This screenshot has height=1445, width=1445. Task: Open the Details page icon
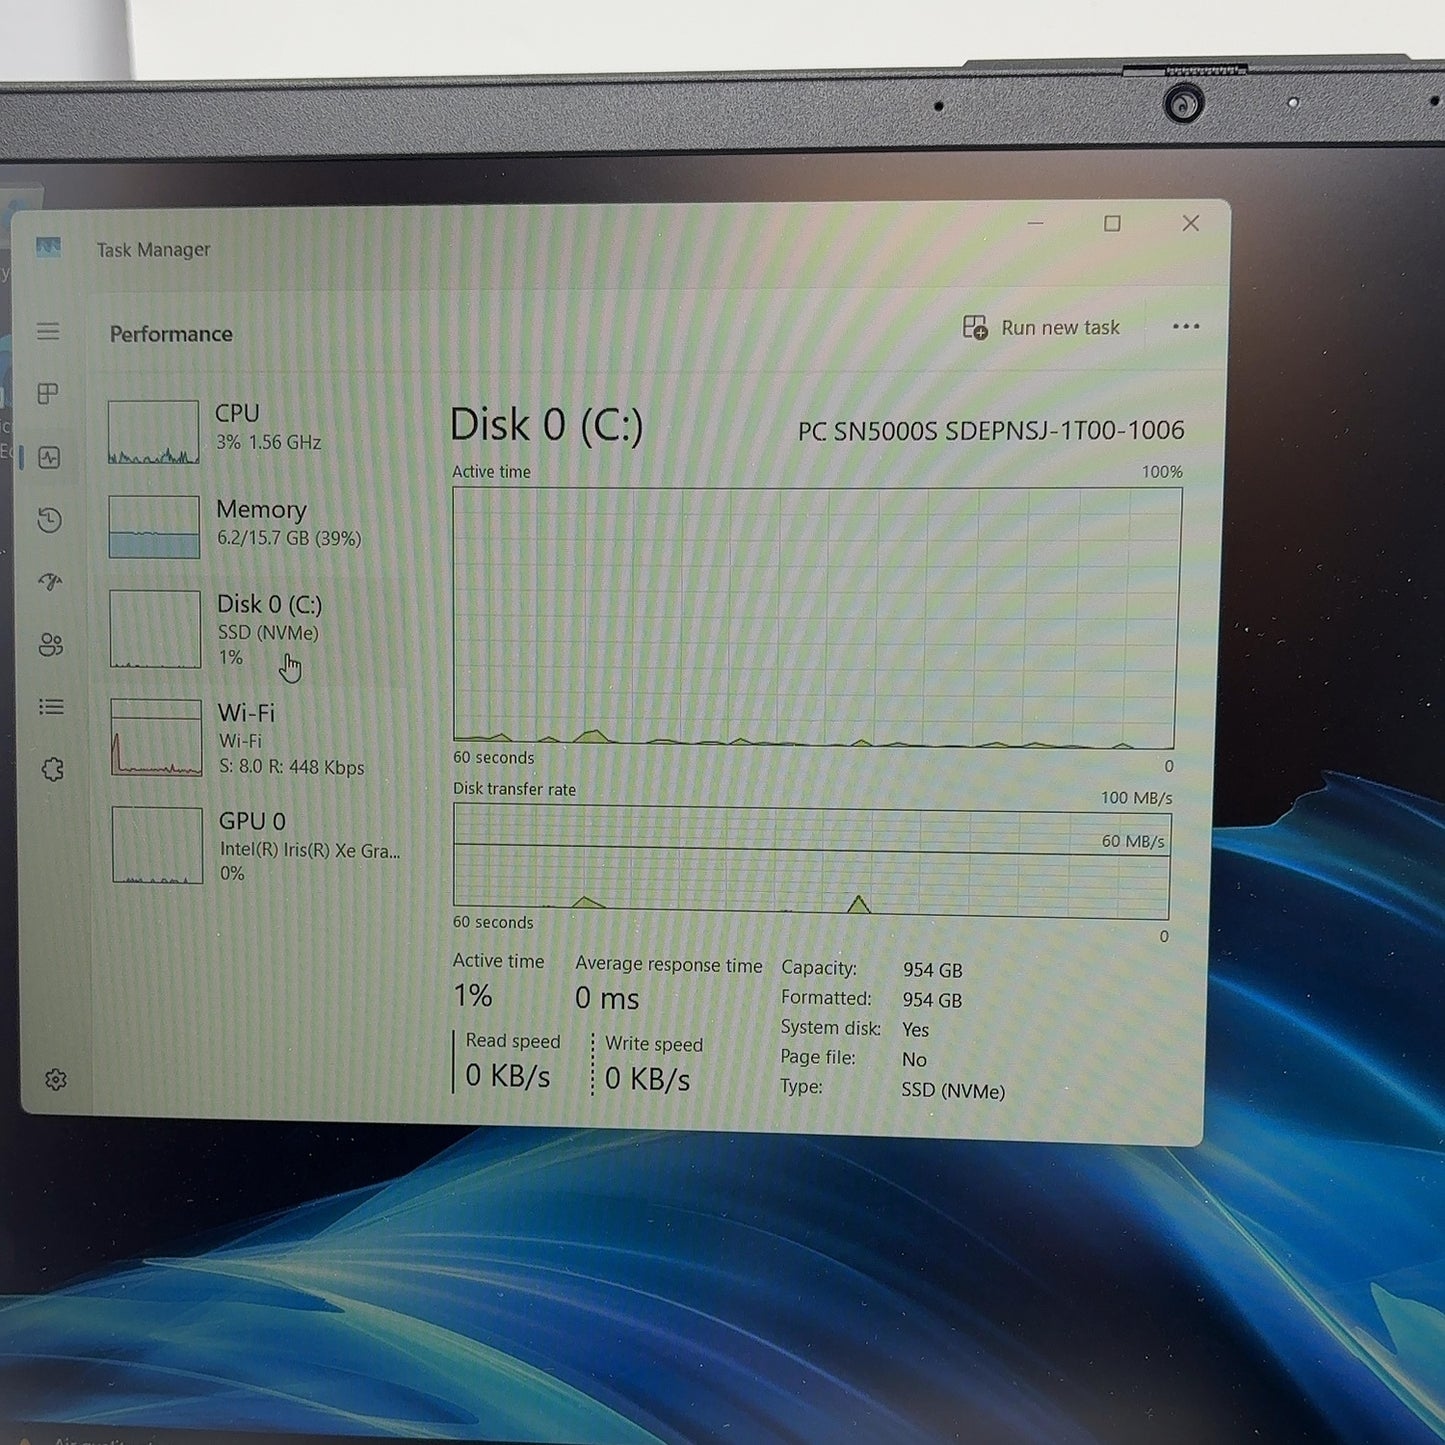pyautogui.click(x=51, y=707)
